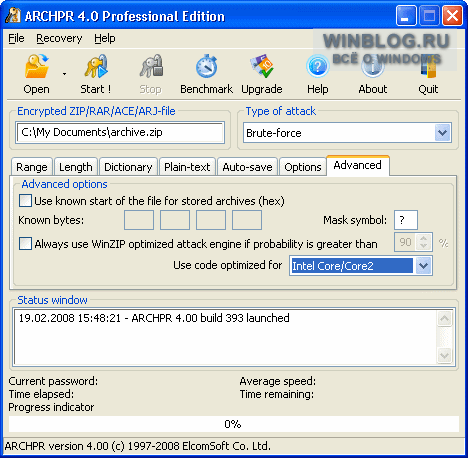Click the probability percent field showing 90
The width and height of the screenshot is (468, 458).
(x=406, y=242)
